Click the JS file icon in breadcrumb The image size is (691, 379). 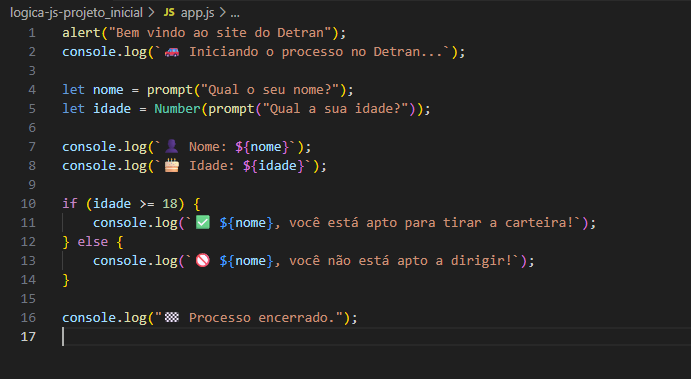(x=169, y=13)
